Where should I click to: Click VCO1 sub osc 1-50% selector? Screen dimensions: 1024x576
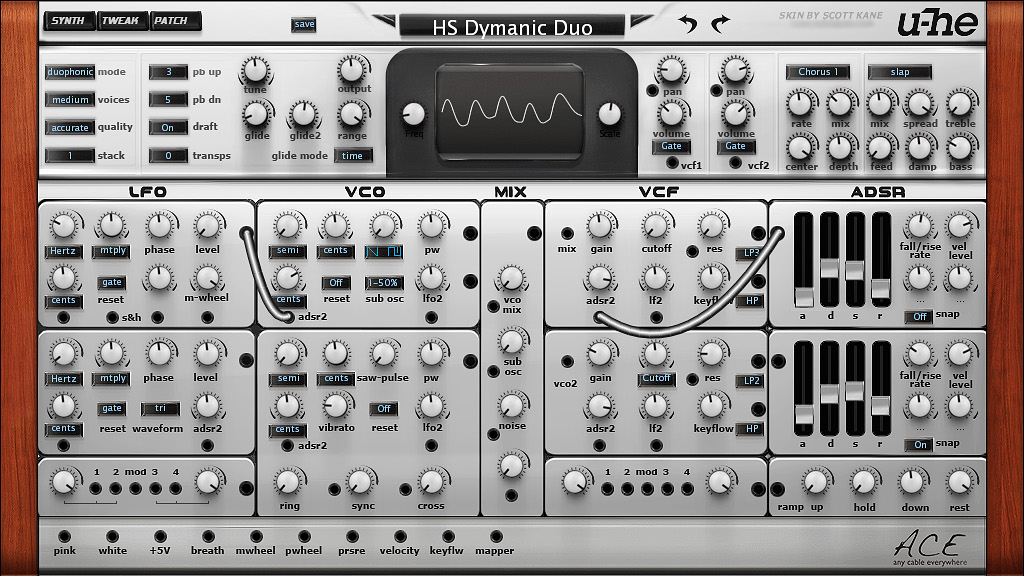pyautogui.click(x=383, y=283)
